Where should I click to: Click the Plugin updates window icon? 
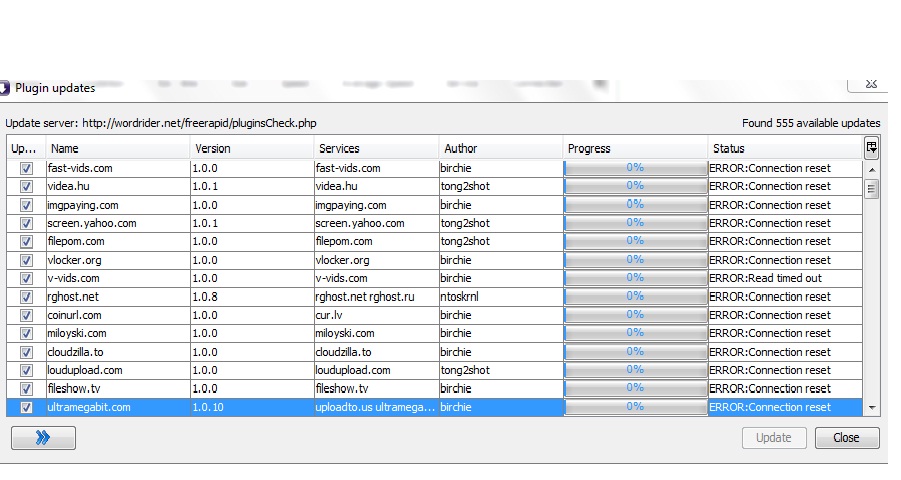(x=5, y=88)
